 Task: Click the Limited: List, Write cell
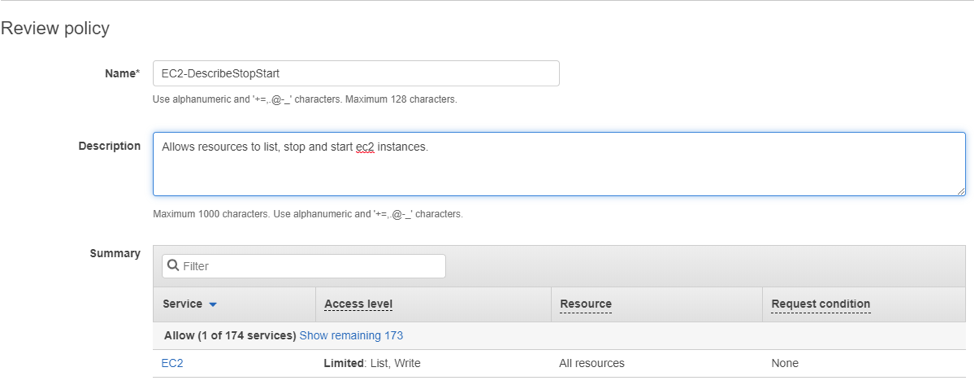pyautogui.click(x=372, y=363)
